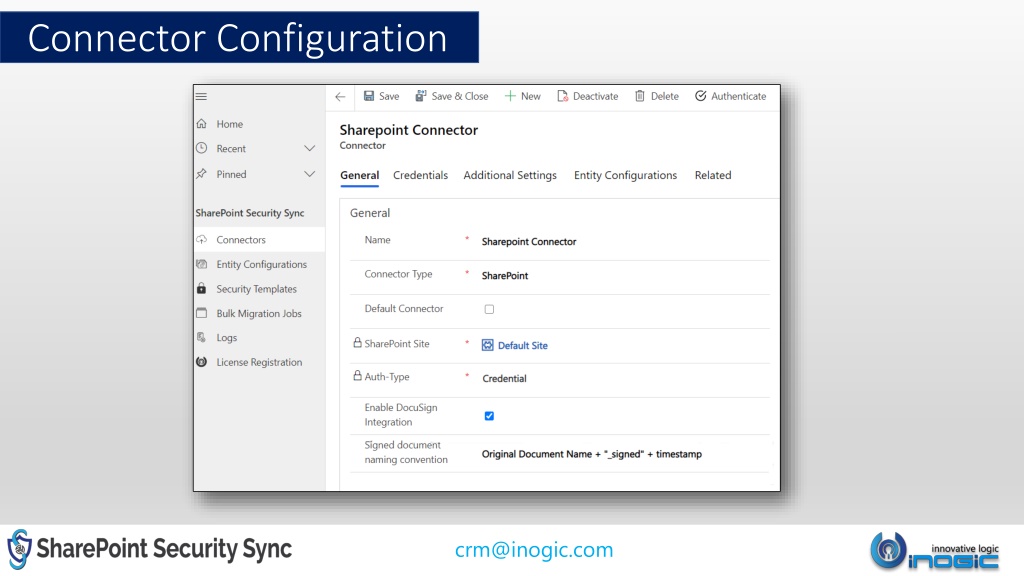Click the Entity Configurations sidebar icon
The height and width of the screenshot is (576, 1024).
(202, 264)
